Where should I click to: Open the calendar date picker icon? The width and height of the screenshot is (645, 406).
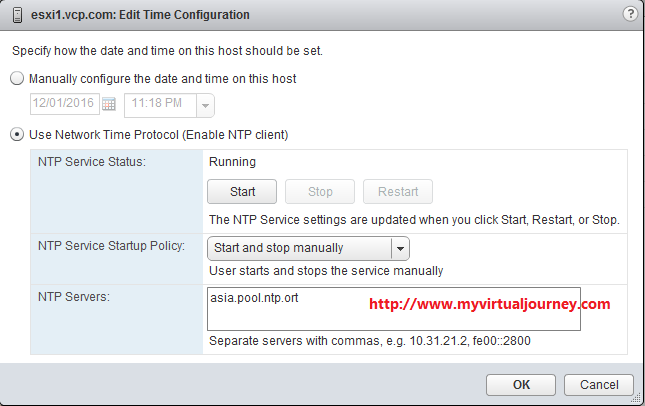[109, 104]
